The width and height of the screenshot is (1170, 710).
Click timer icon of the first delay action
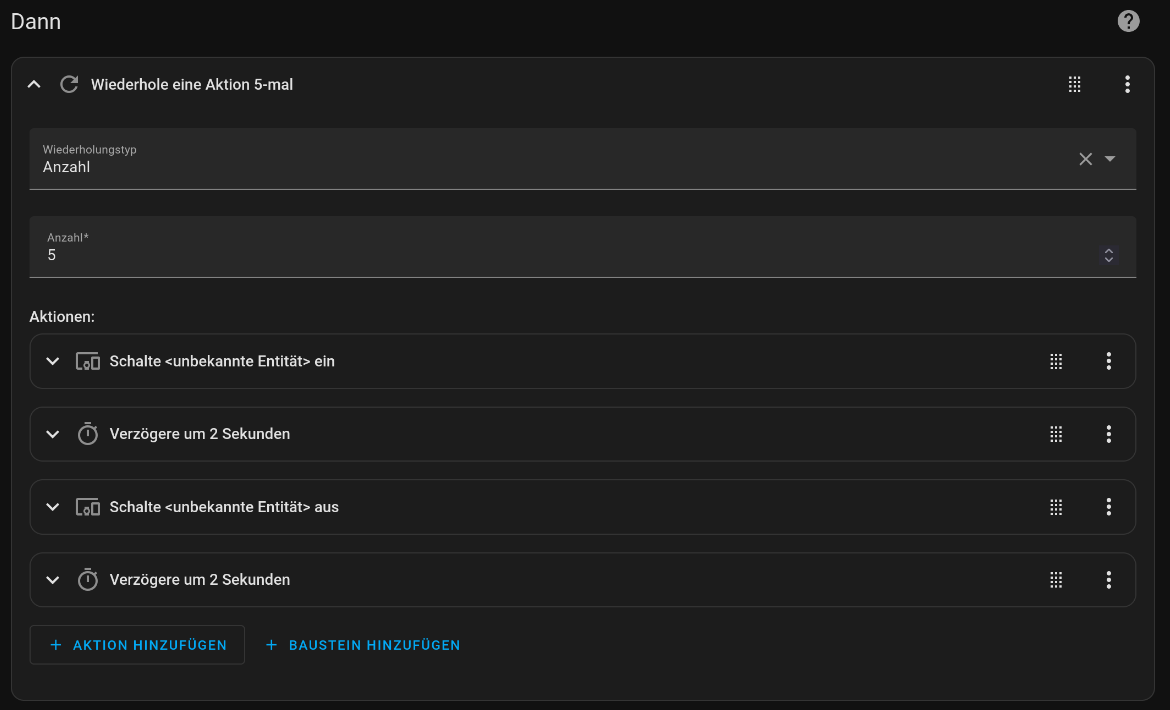(88, 434)
